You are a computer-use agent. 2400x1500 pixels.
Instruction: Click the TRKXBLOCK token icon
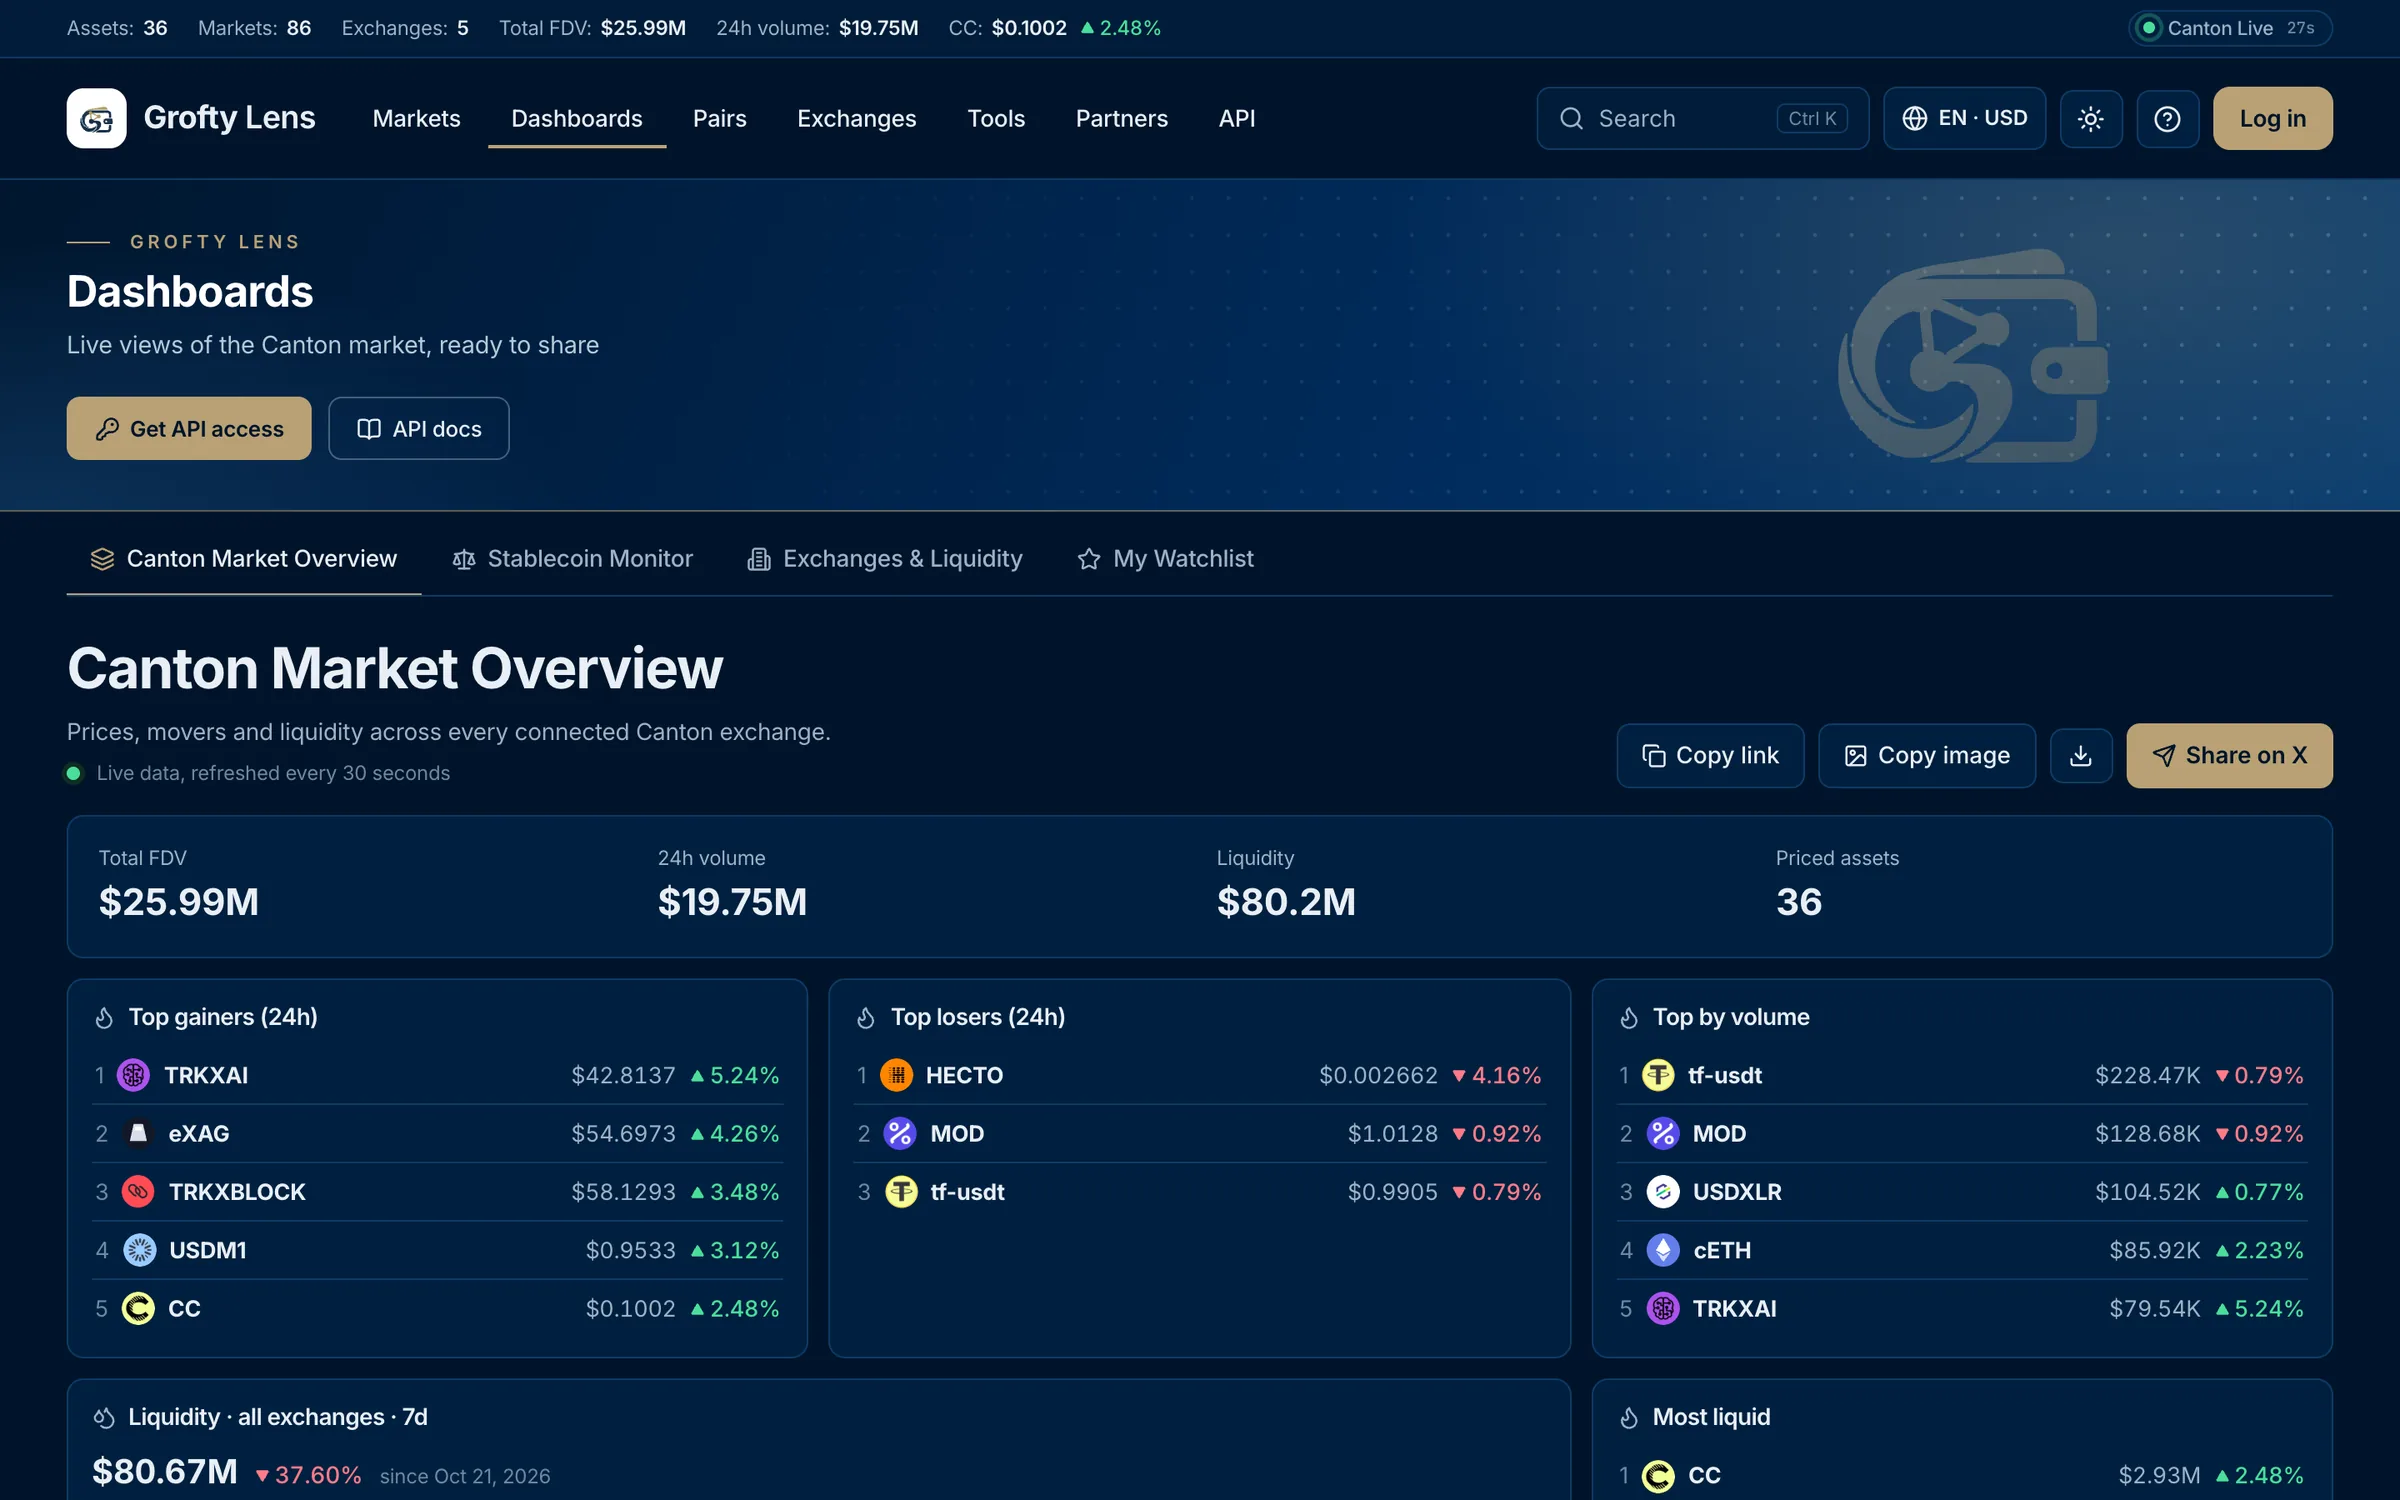click(x=138, y=1191)
